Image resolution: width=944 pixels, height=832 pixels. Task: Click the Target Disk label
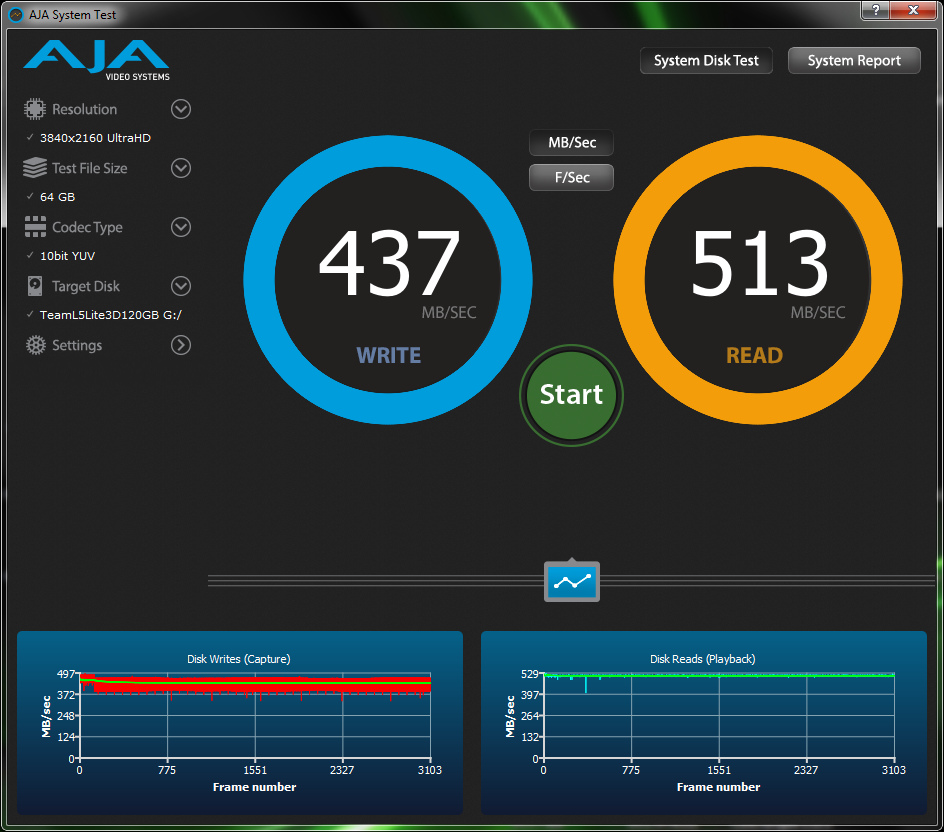point(85,286)
